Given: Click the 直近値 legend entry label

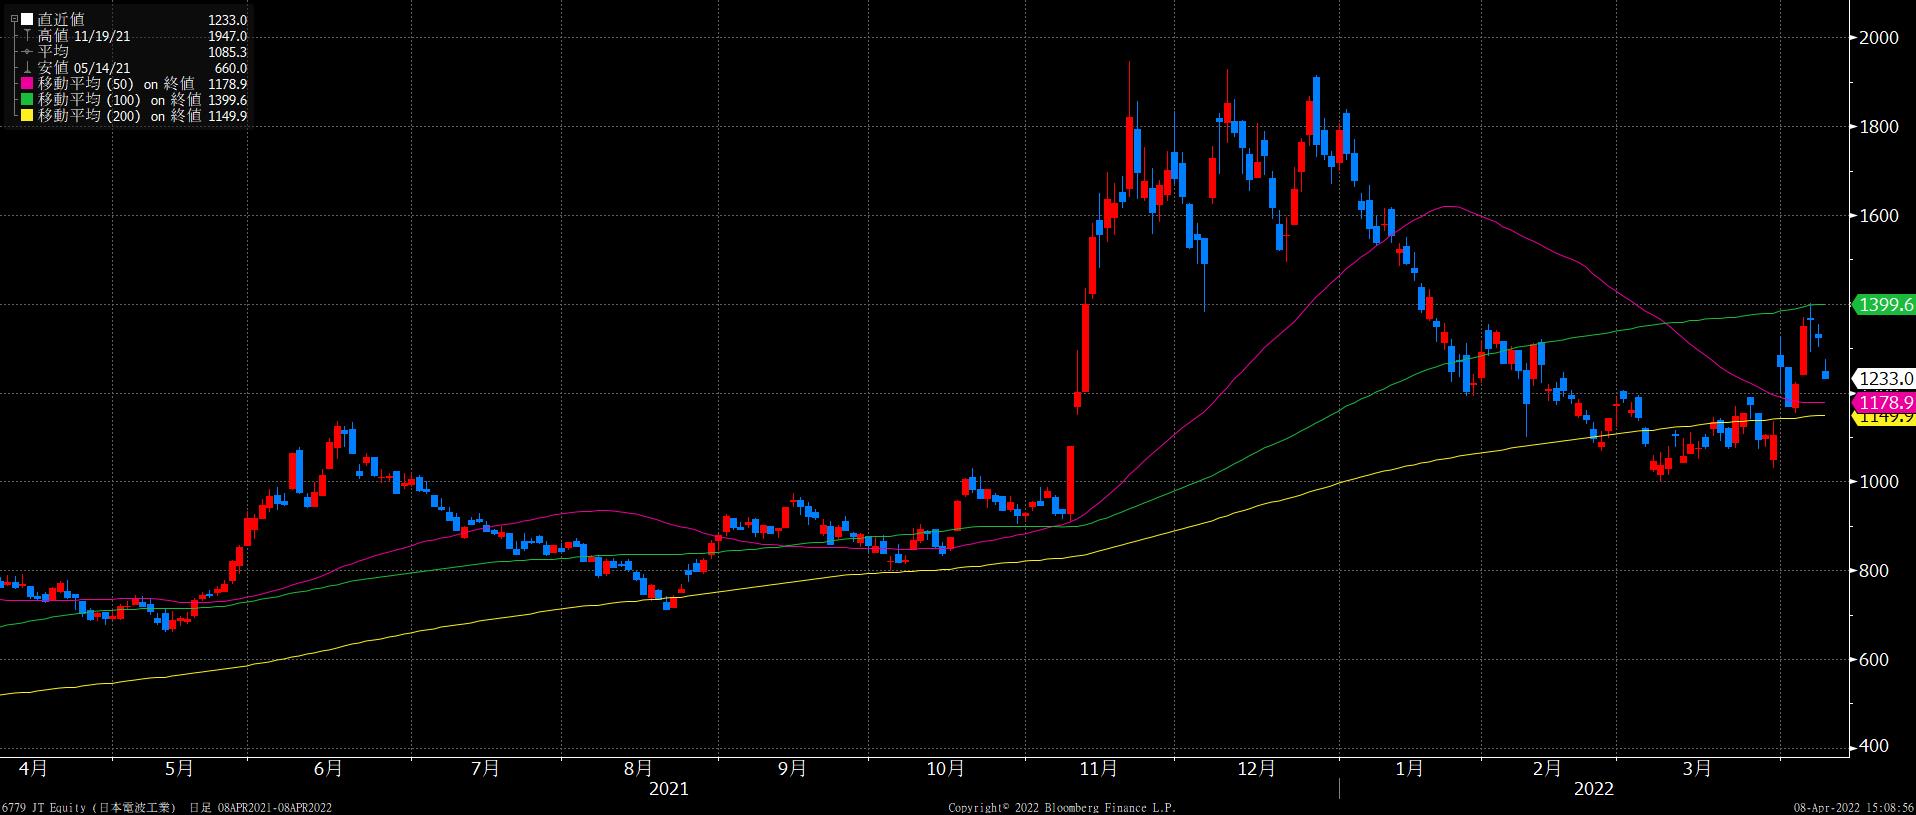Looking at the screenshot, I should (x=61, y=20).
